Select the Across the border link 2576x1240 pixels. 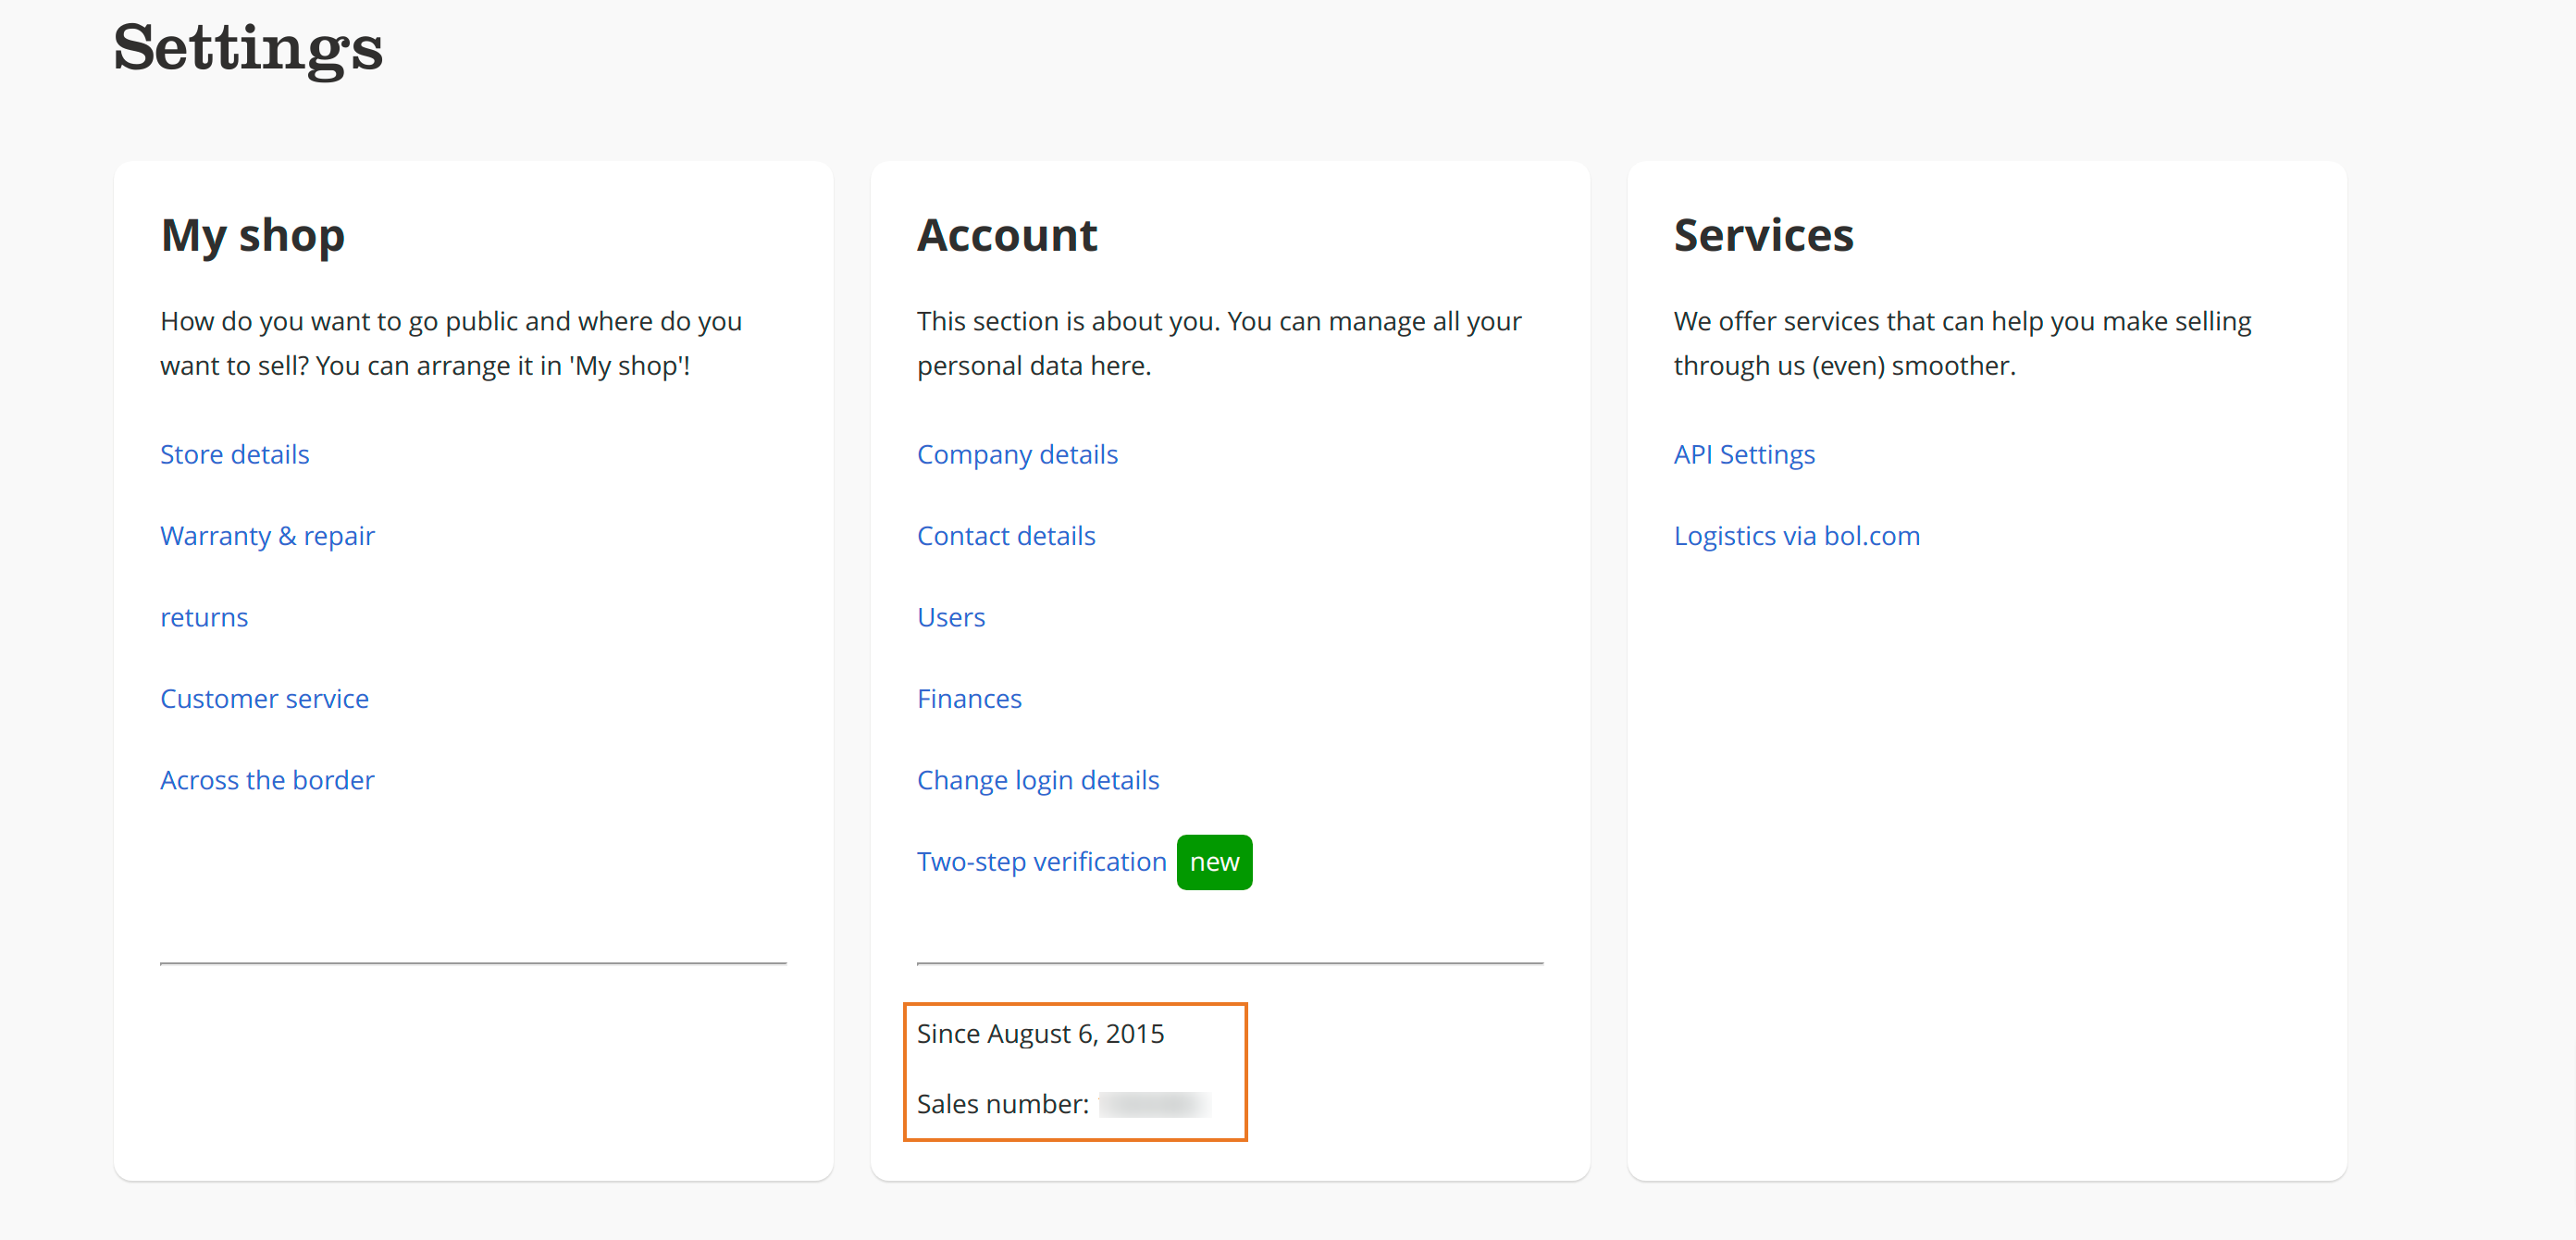point(267,779)
